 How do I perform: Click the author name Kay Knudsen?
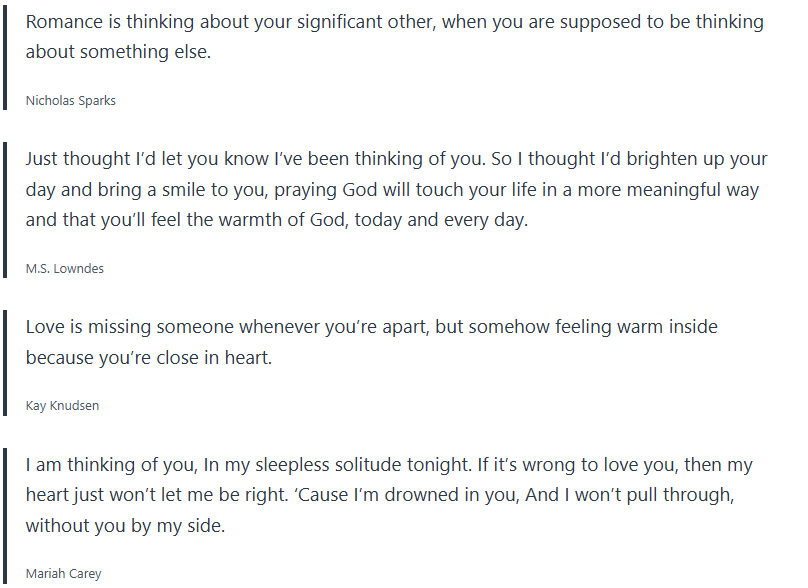pyautogui.click(x=62, y=405)
